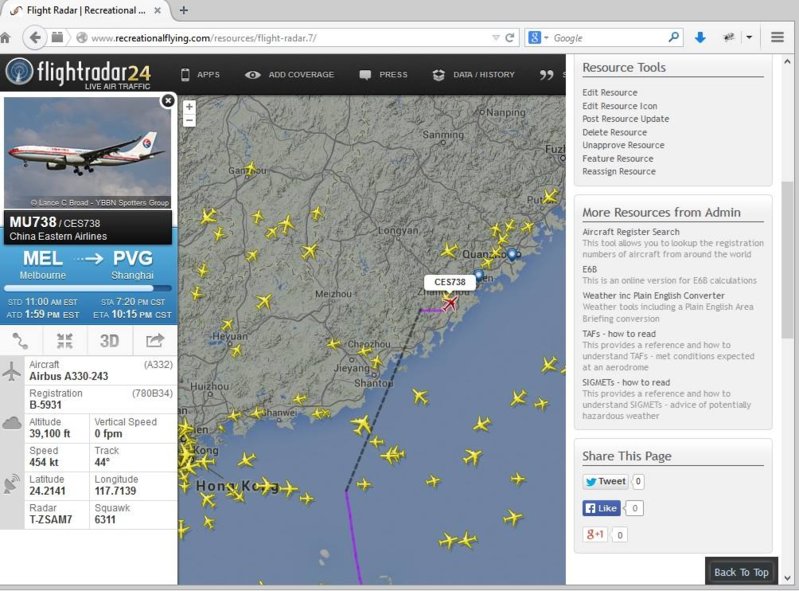This screenshot has width=799, height=591.
Task: Click the Airbus A330-243 aircraft text
Action: (68, 377)
